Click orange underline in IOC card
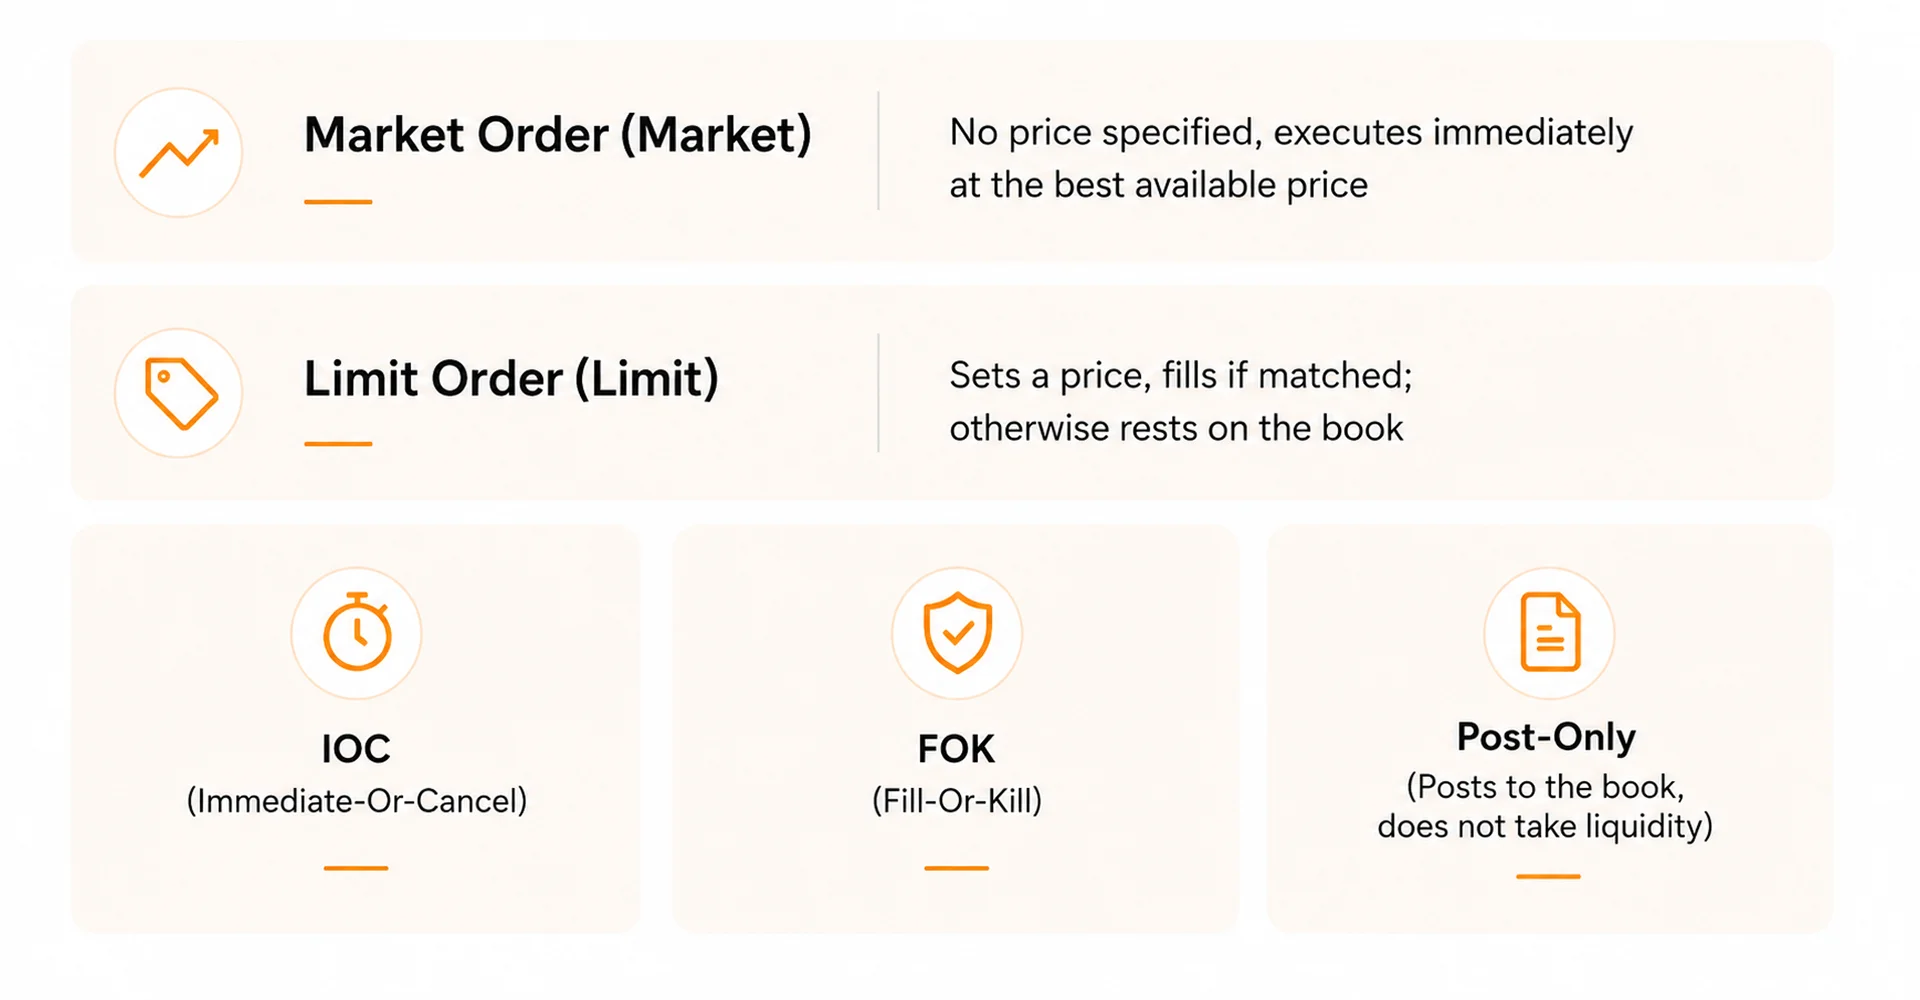This screenshot has height=1000, width=1920. tap(356, 868)
